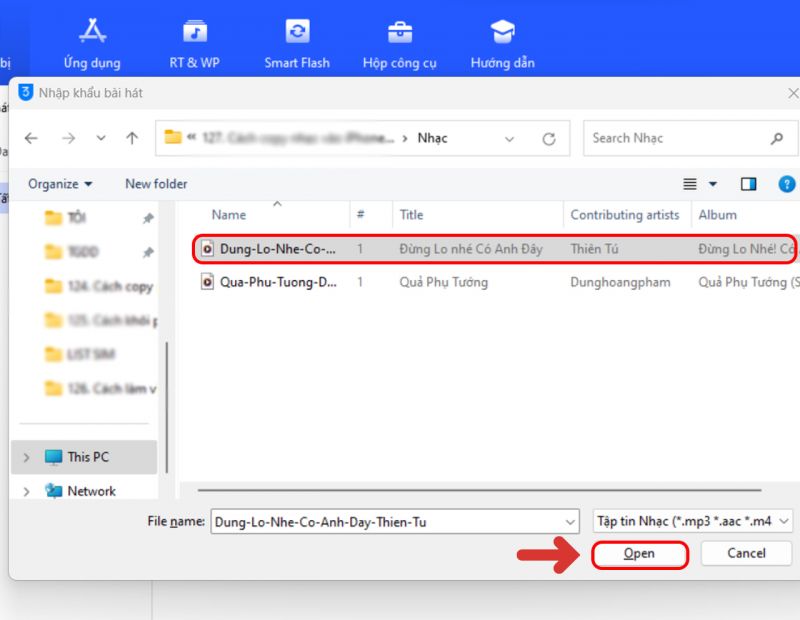Click New folder in toolbar
The width and height of the screenshot is (800, 620).
(156, 184)
